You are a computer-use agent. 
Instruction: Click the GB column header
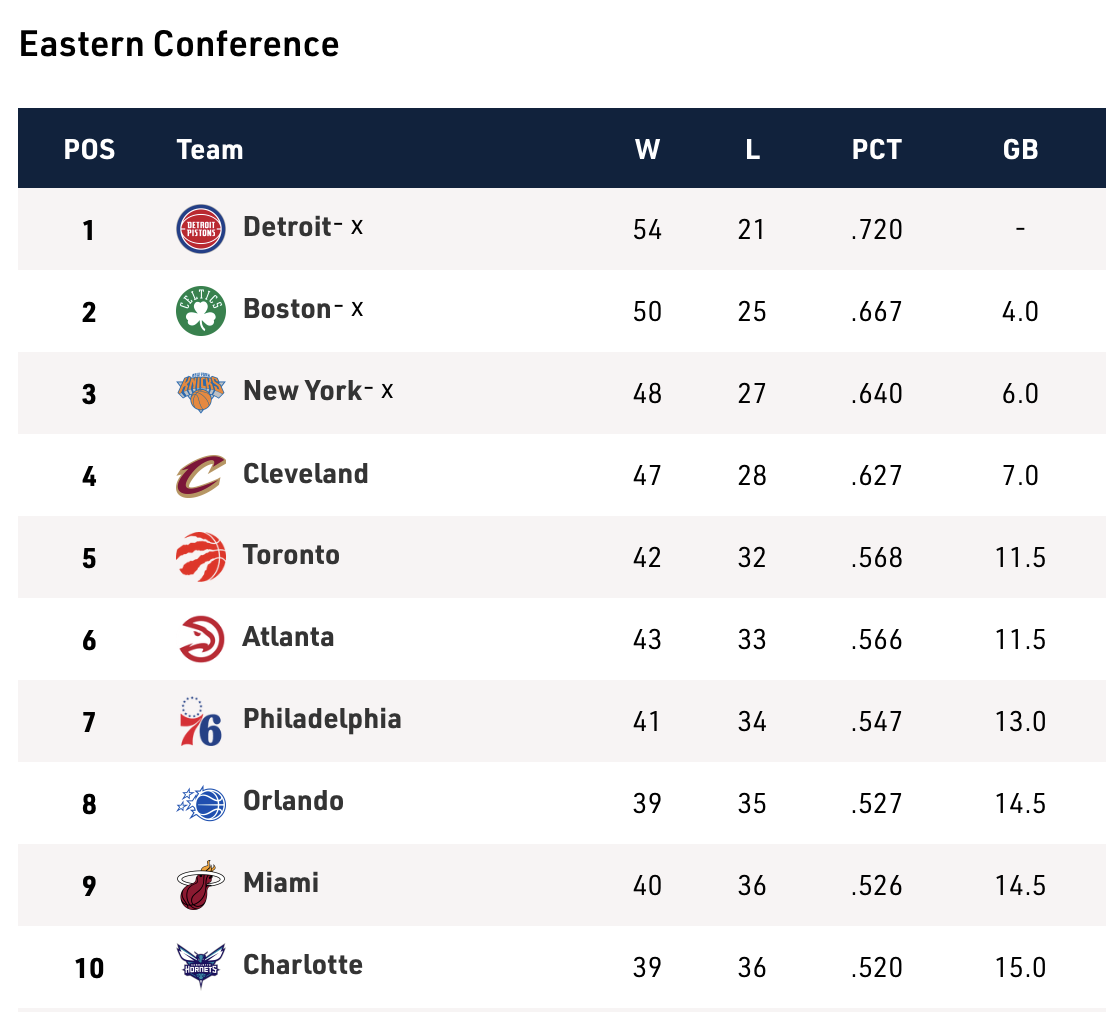tap(1020, 150)
